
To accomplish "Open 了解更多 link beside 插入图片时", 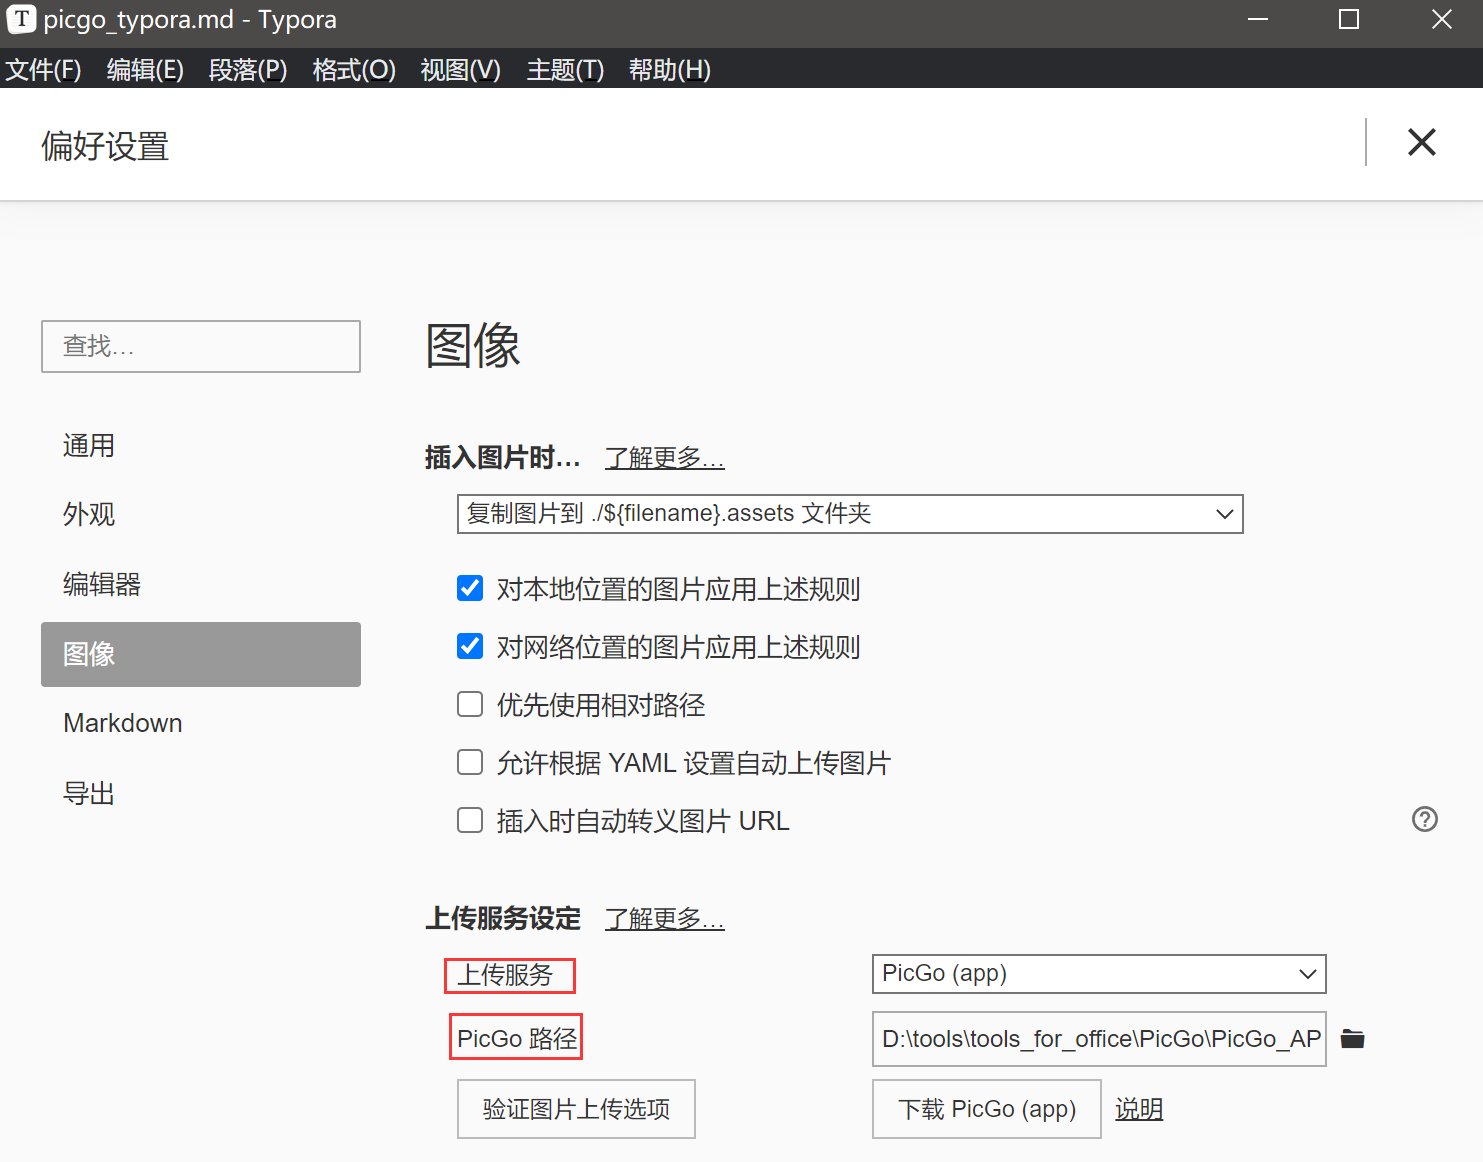I will [x=664, y=458].
